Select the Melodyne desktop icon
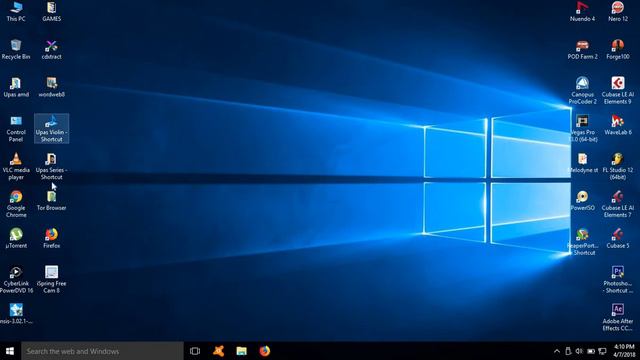The height and width of the screenshot is (360, 640). 582,163
